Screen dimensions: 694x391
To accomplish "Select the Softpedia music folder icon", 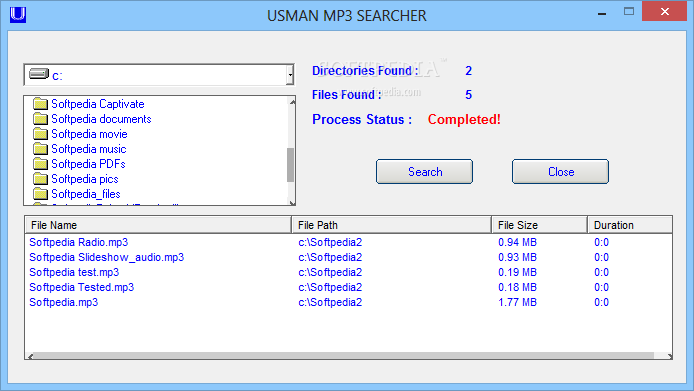I will 40,149.
